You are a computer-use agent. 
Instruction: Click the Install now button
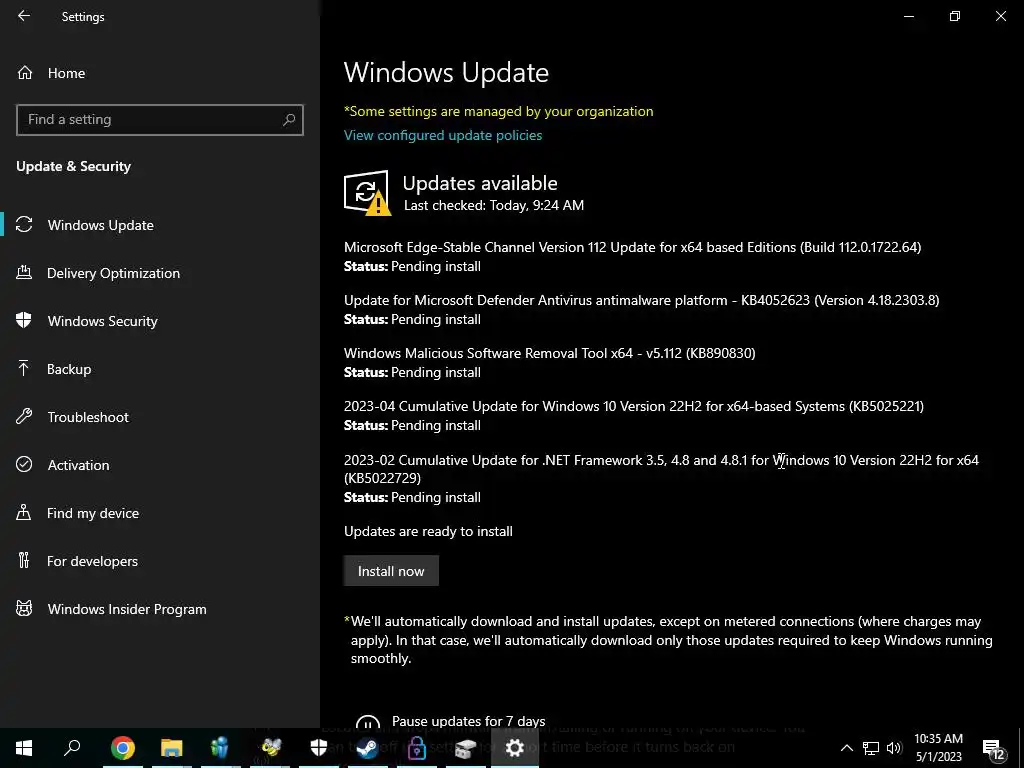[391, 571]
